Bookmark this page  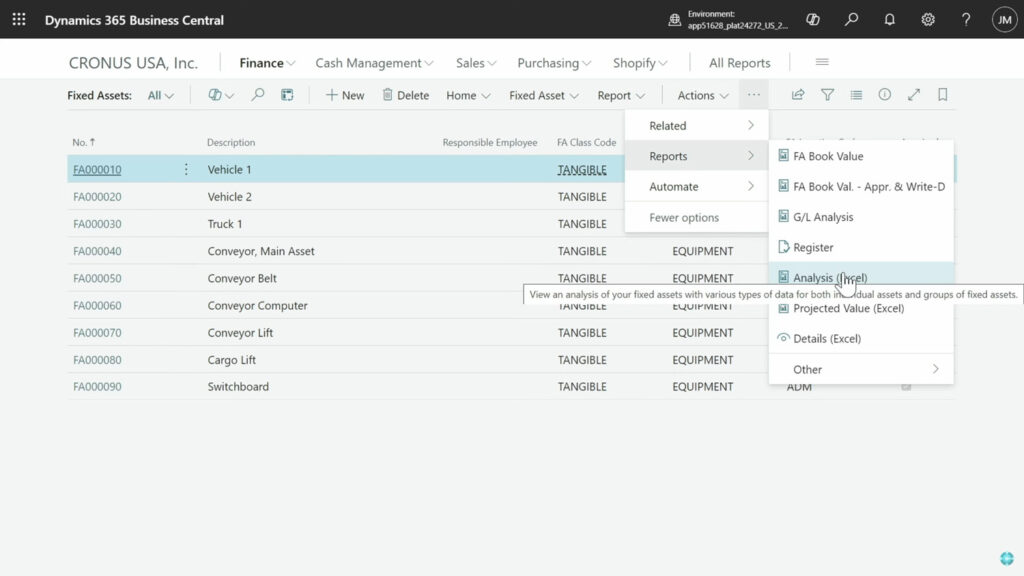[942, 95]
